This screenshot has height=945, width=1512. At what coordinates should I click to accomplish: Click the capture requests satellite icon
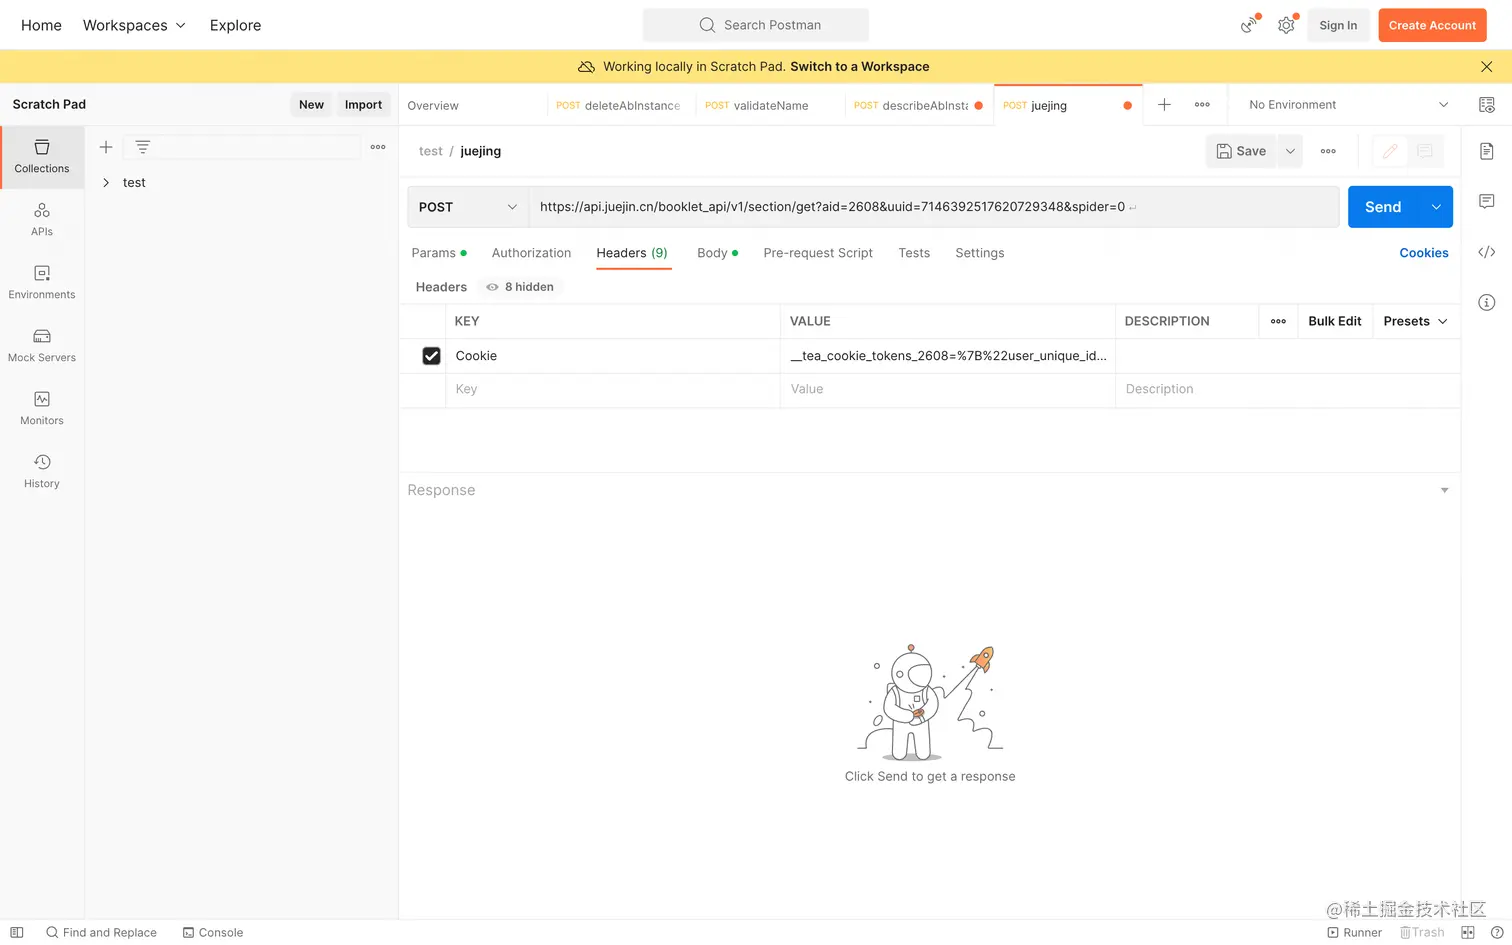click(x=1249, y=25)
